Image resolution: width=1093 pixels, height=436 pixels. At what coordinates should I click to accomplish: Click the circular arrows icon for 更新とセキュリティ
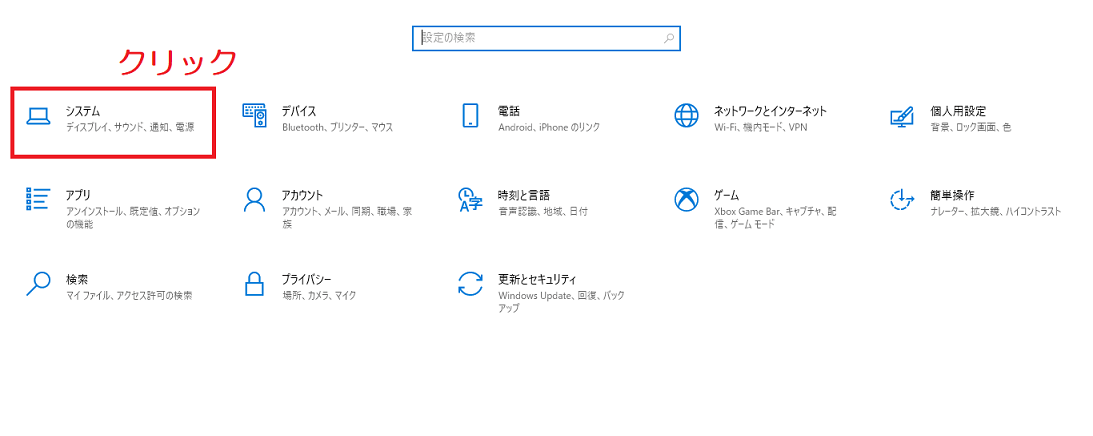470,283
